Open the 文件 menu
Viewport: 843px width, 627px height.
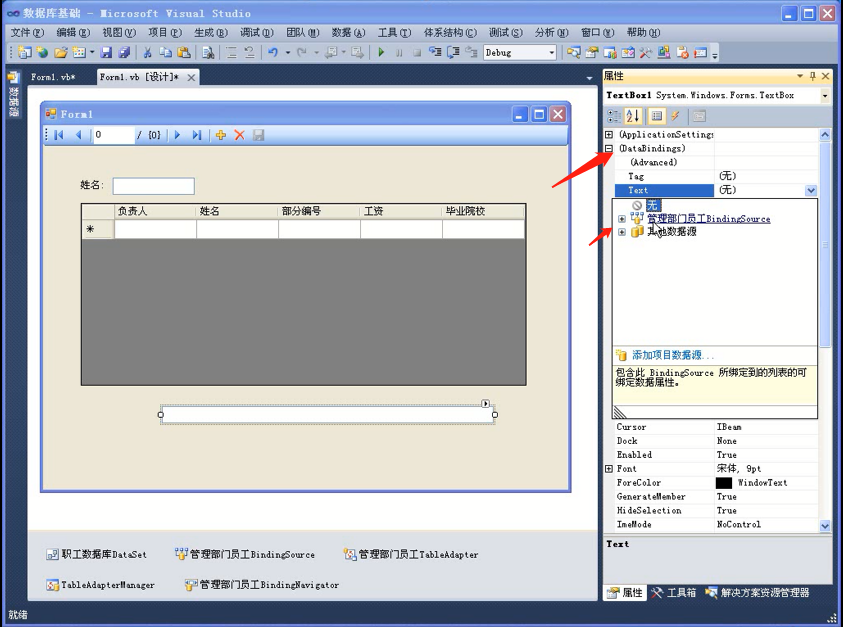click(27, 33)
